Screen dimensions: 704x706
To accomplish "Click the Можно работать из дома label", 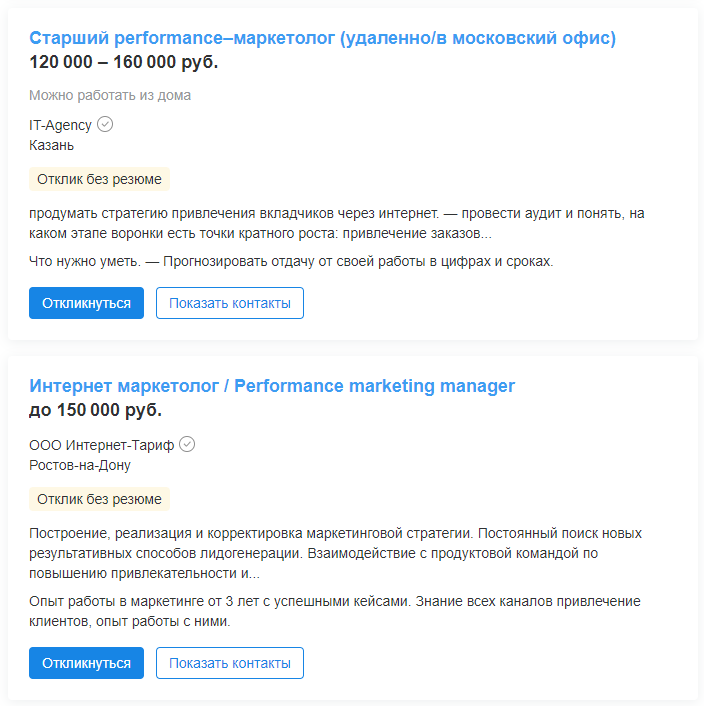I will point(110,95).
